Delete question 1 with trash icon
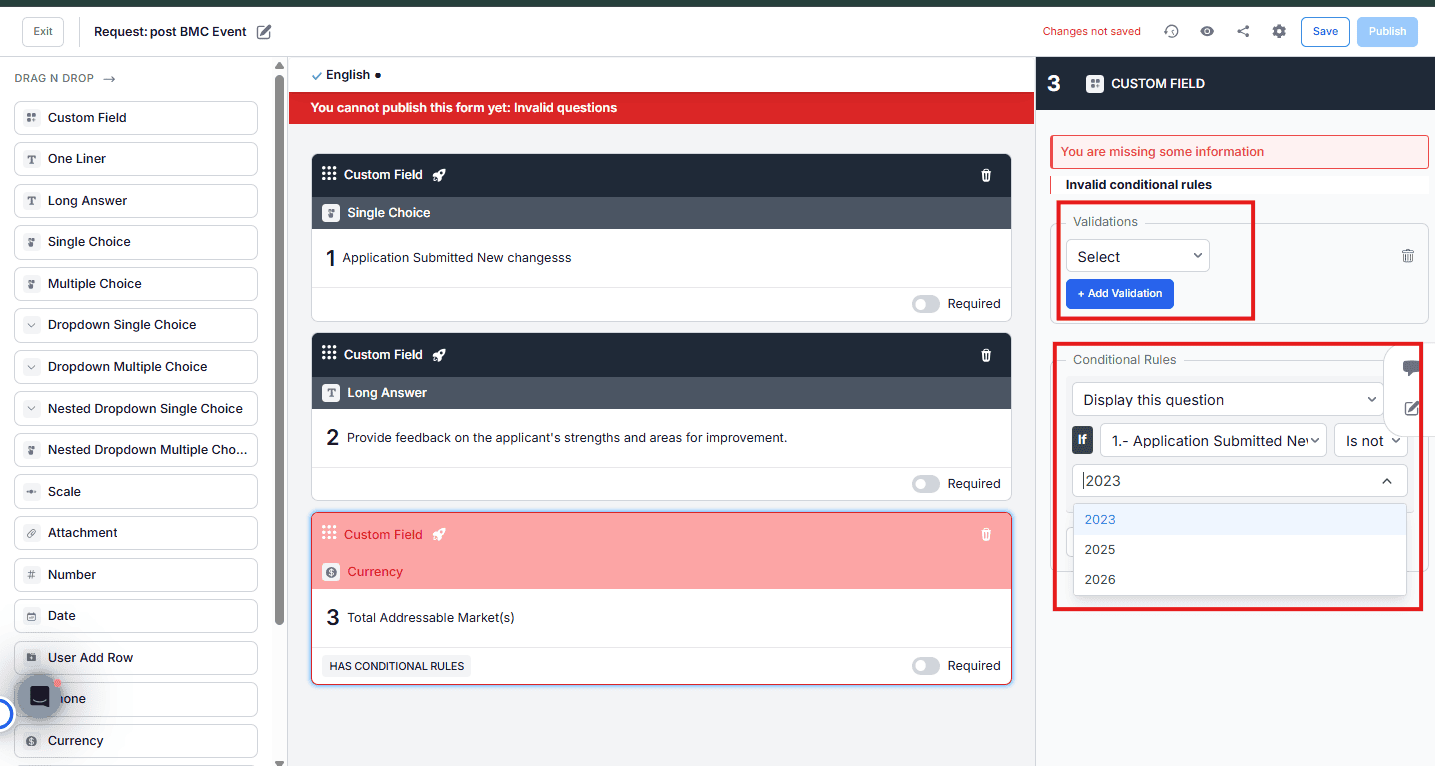This screenshot has width=1435, height=766. (986, 175)
